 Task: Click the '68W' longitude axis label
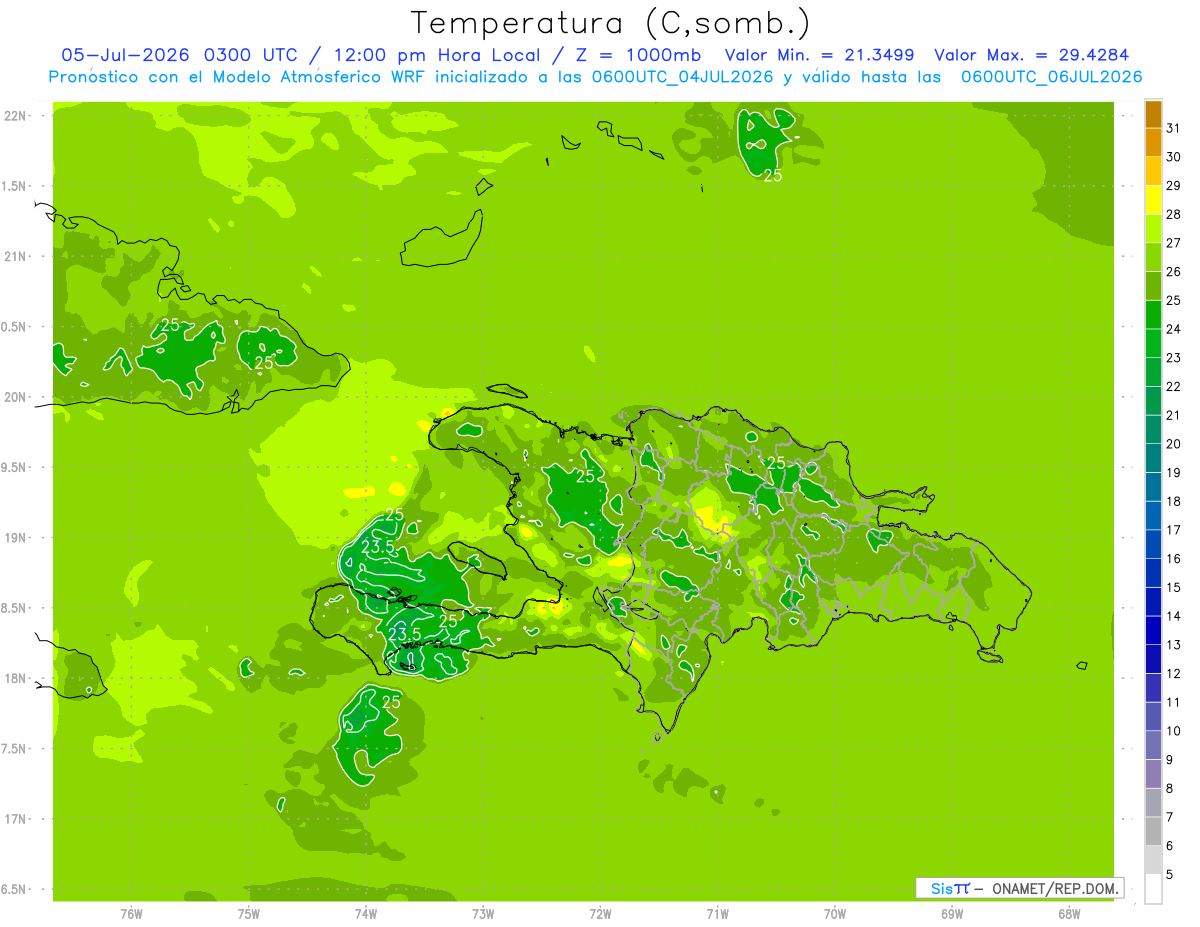tap(1069, 914)
